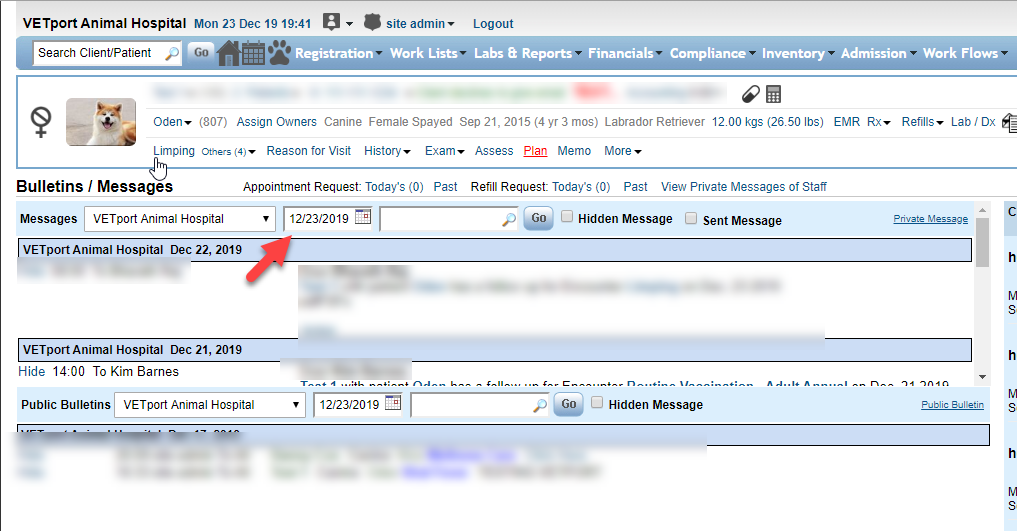1017x531 pixels.
Task: Click the user profile icon by the date
Action: click(x=331, y=22)
